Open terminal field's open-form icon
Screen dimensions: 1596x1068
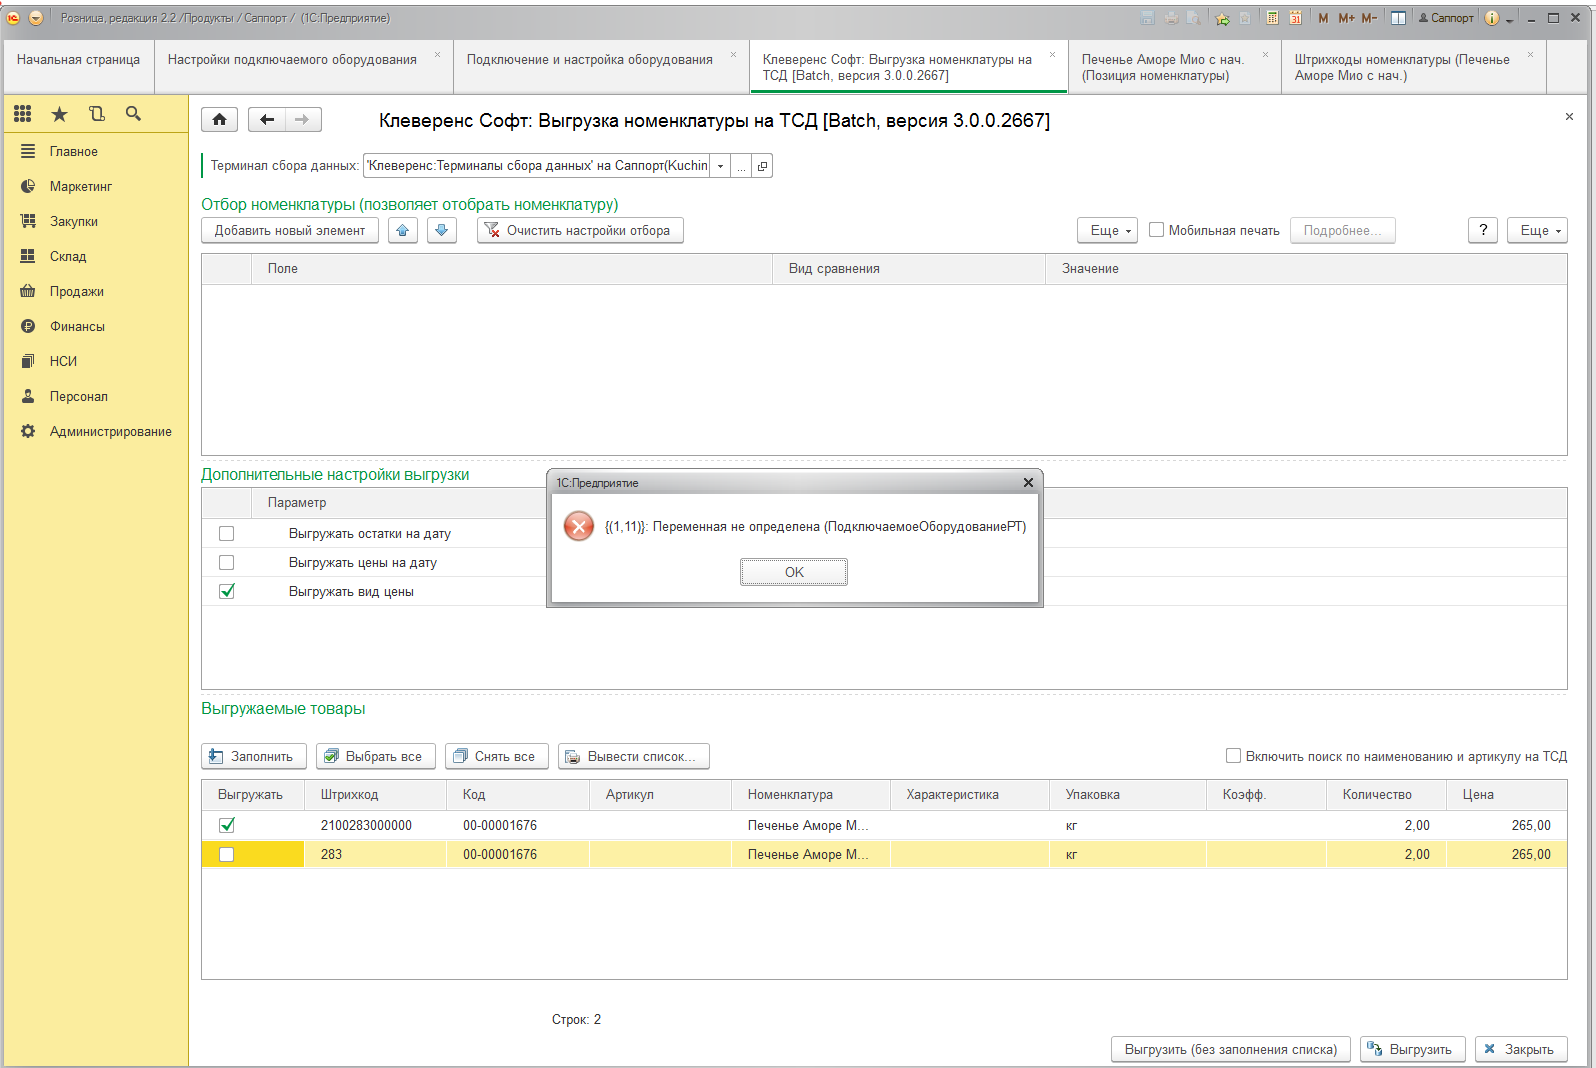pos(762,166)
